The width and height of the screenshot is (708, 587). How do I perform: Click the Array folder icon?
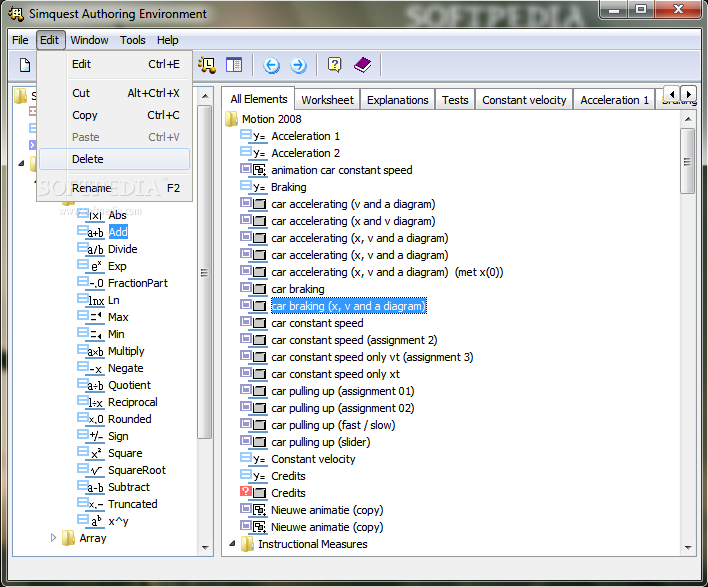coord(69,538)
